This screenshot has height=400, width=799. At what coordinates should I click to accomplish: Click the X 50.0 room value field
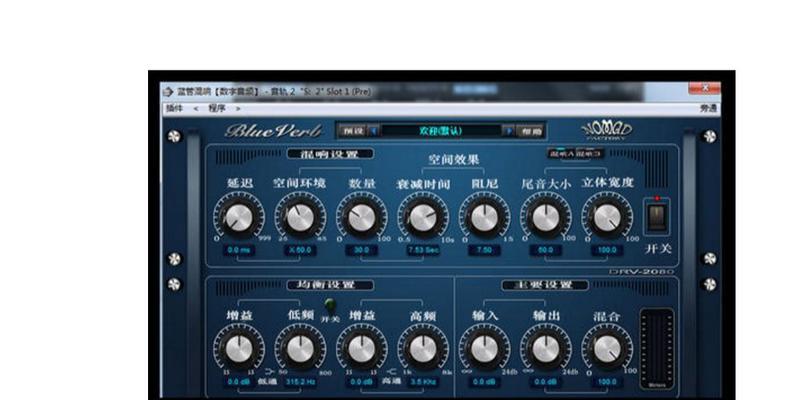click(300, 250)
